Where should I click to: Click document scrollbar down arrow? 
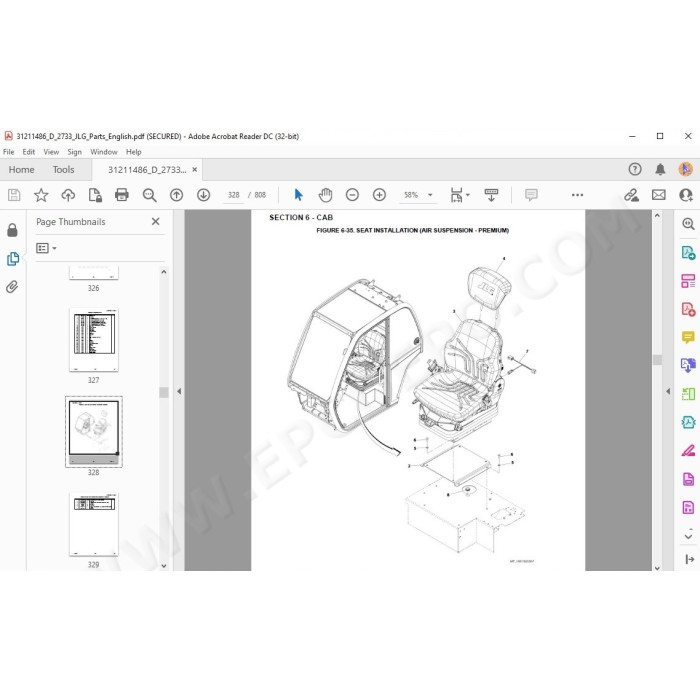pos(657,568)
